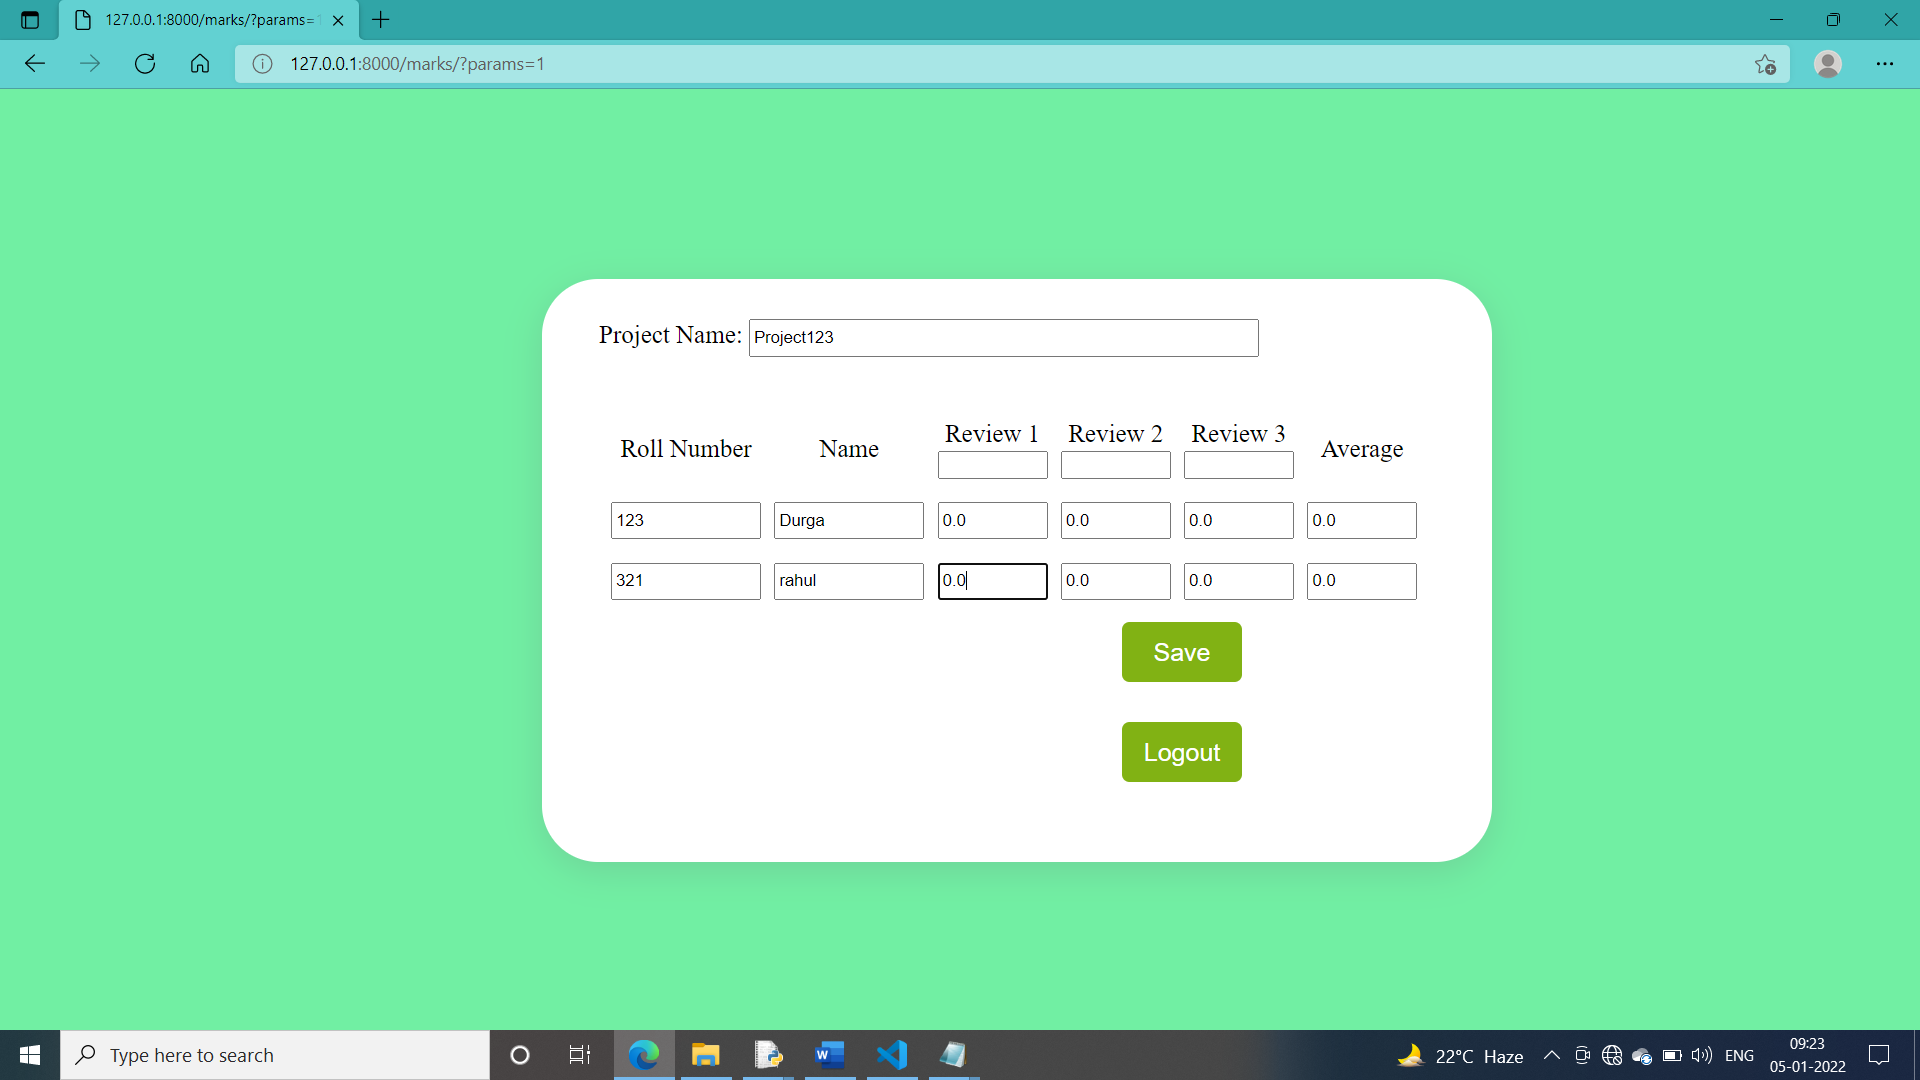The height and width of the screenshot is (1080, 1920).
Task: Click the Task View icon
Action: click(x=579, y=1054)
